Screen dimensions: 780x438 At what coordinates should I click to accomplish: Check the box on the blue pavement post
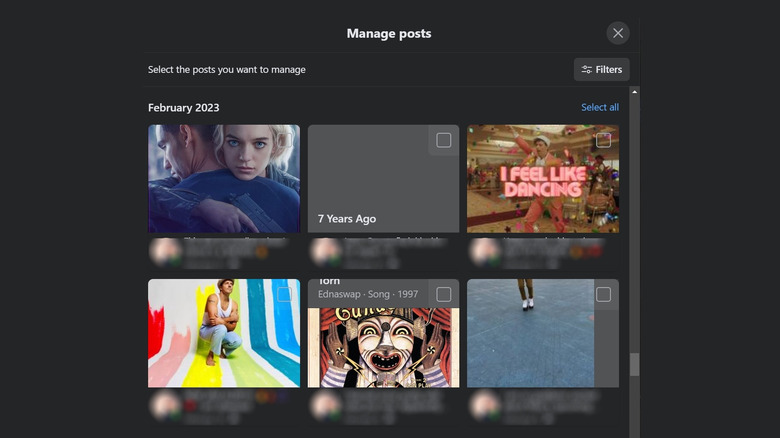click(604, 294)
